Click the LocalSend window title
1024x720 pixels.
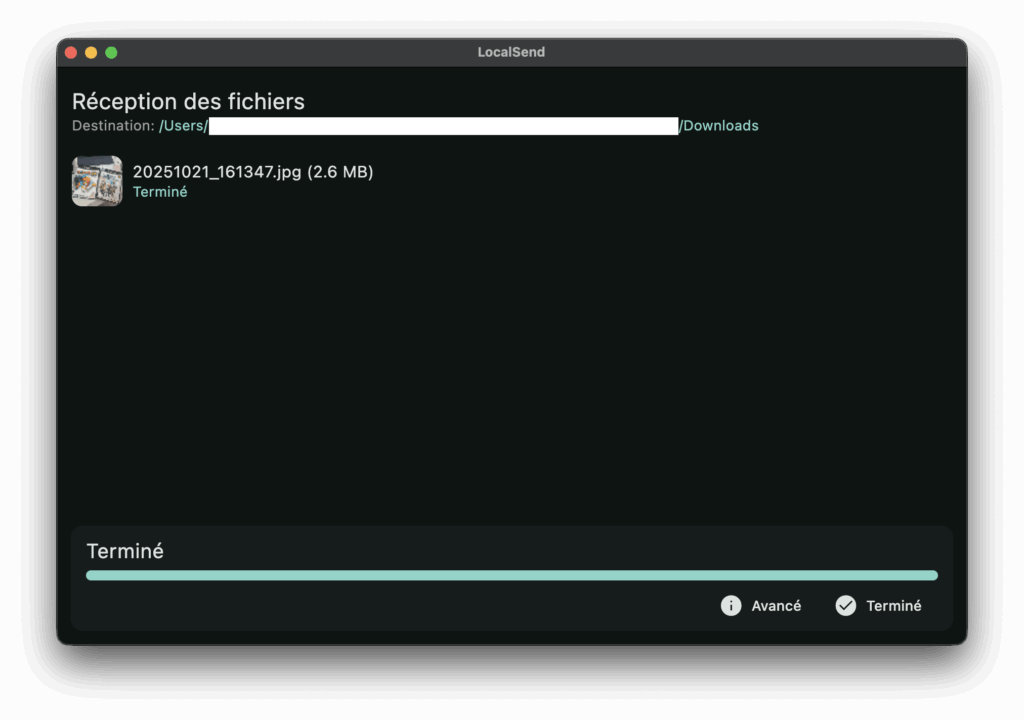tap(511, 52)
